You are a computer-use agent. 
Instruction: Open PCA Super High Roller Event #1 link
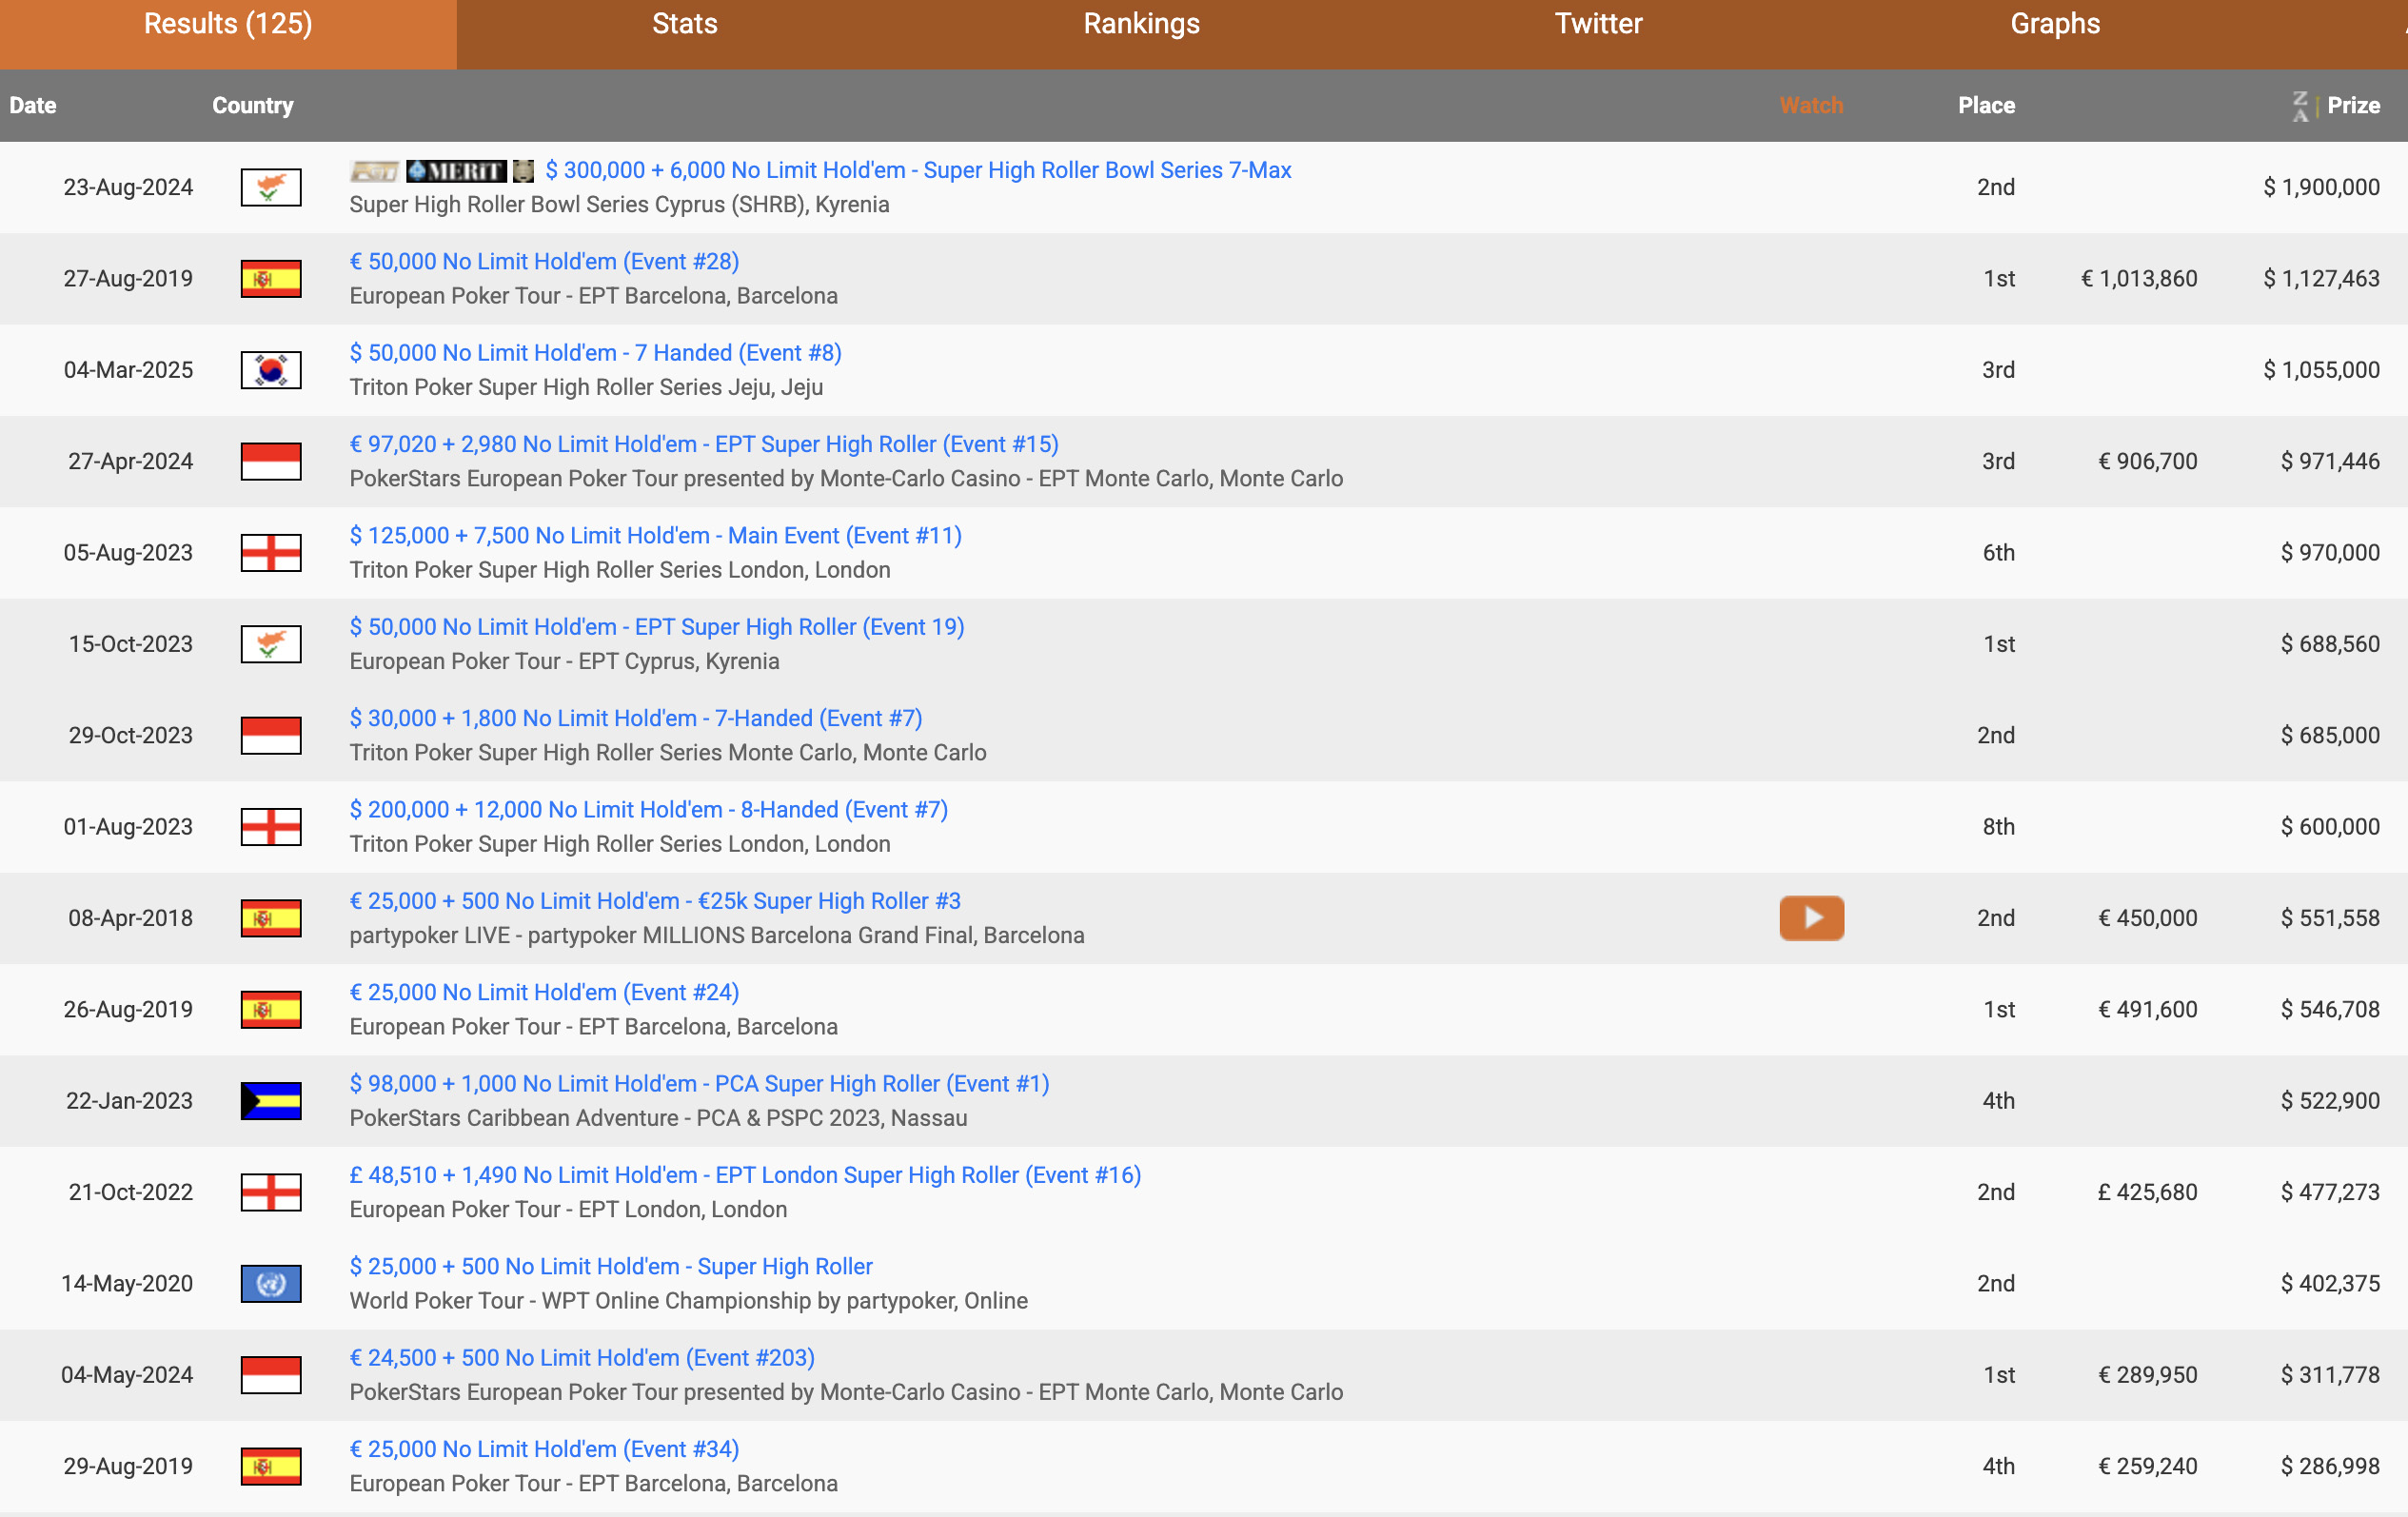[699, 1083]
